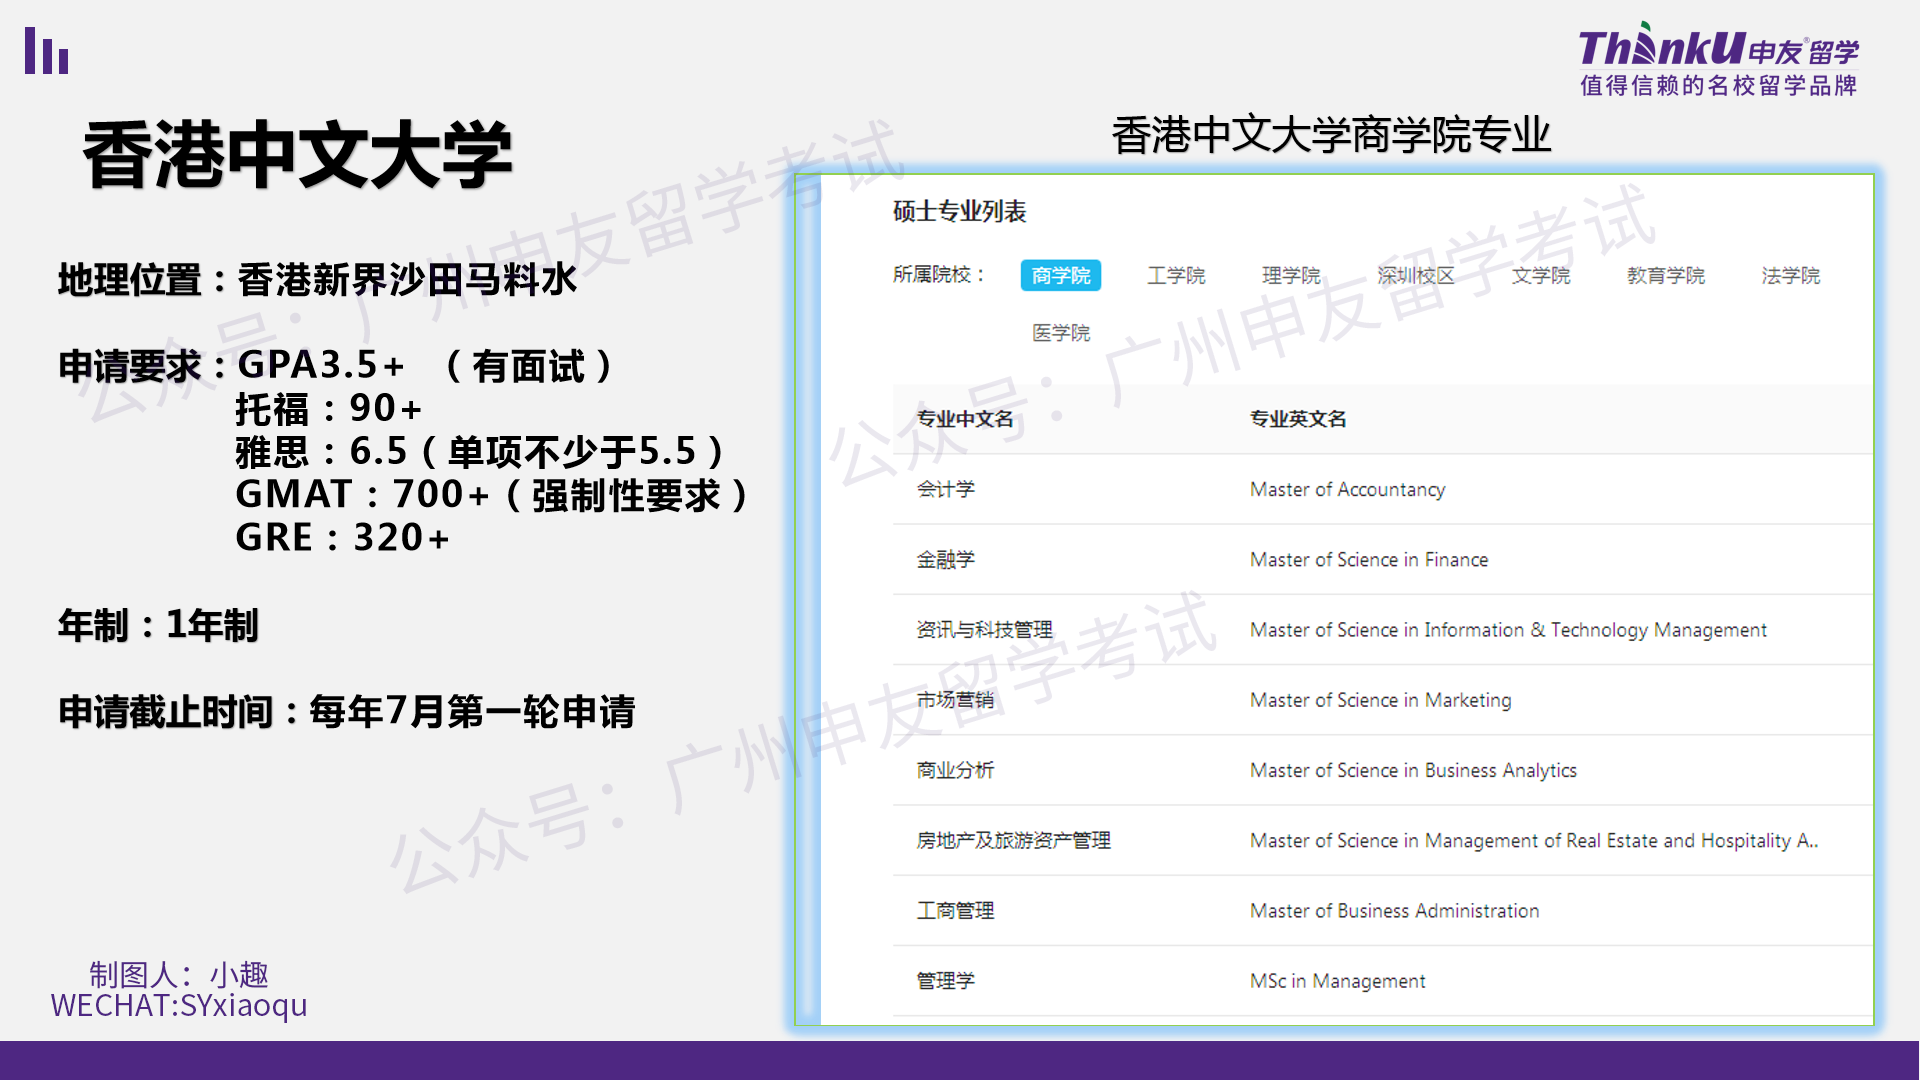Open the 金融学 program row

pyautogui.click(x=1383, y=559)
